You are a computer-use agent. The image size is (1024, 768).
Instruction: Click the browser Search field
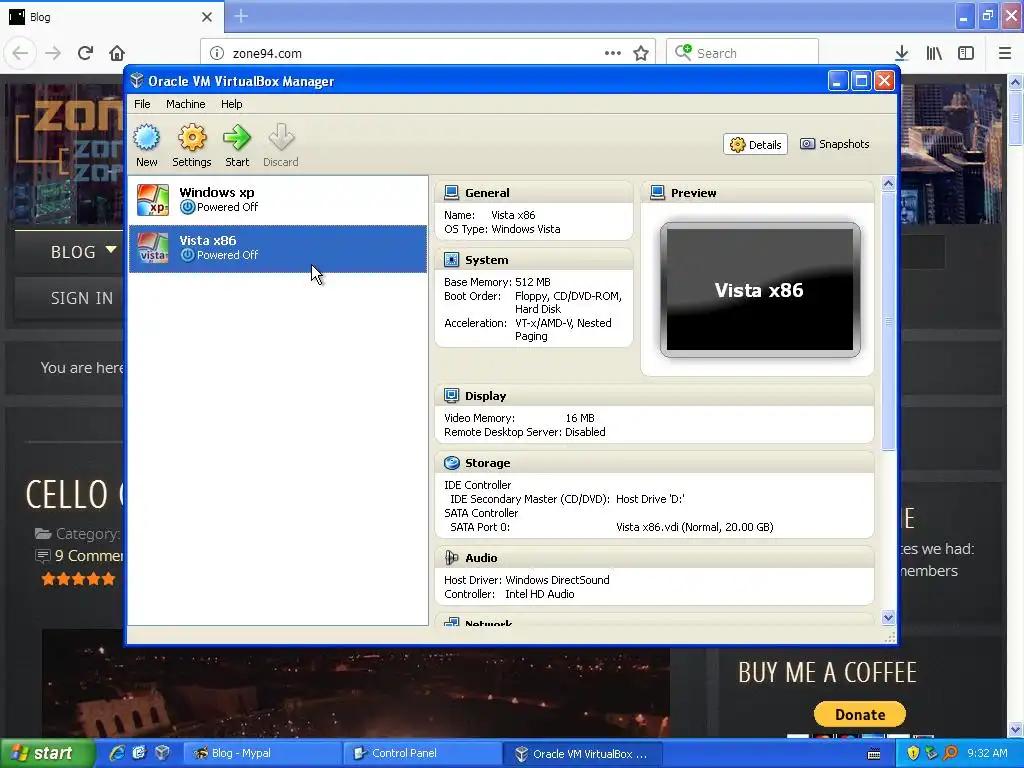point(742,53)
